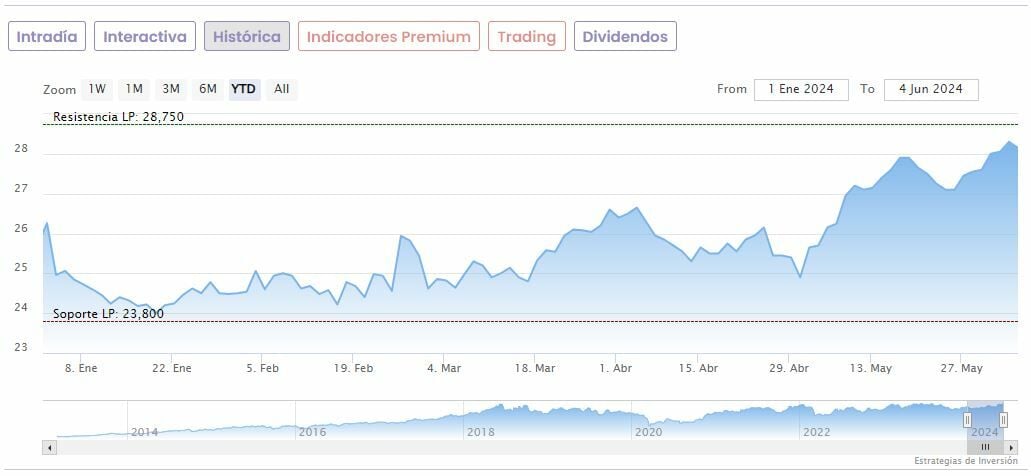Open the Estrategias de Inversión credit link
Screen dimensions: 1031x476
pos(966,461)
